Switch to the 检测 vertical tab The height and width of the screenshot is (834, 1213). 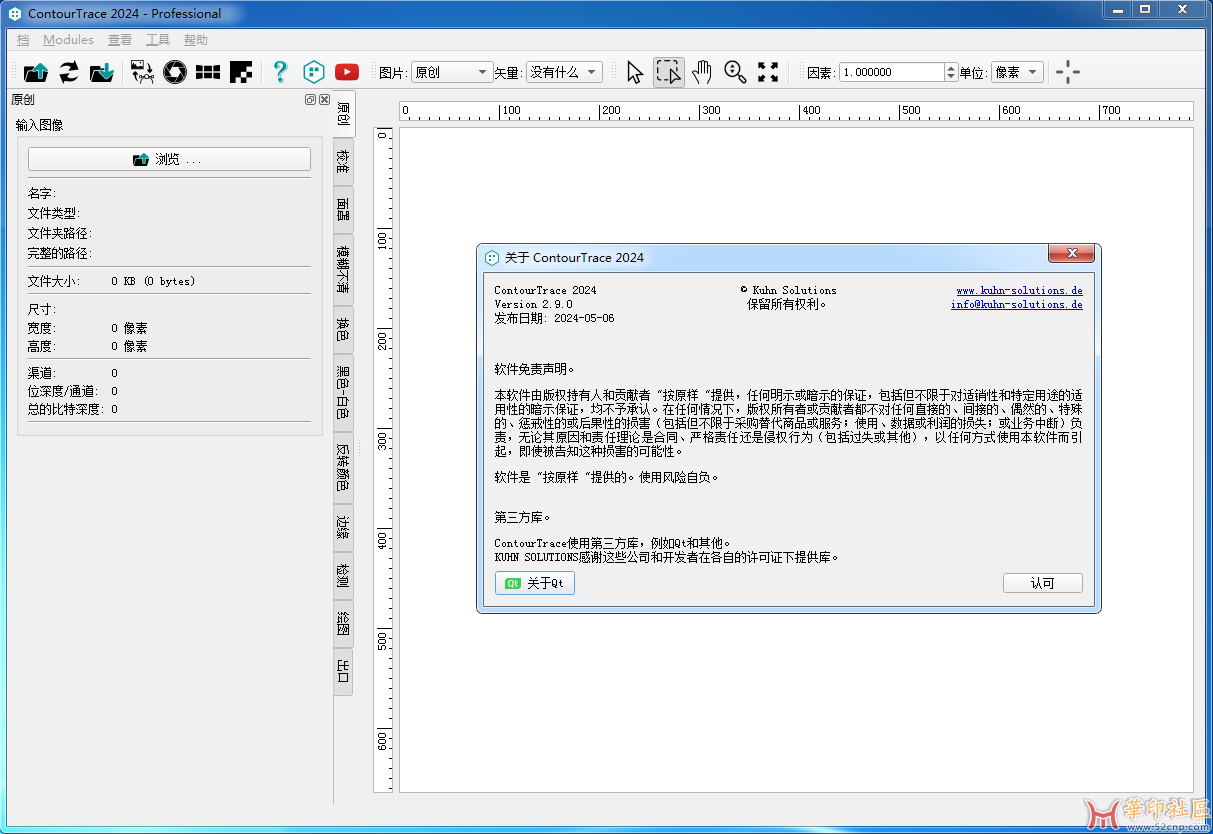[343, 575]
